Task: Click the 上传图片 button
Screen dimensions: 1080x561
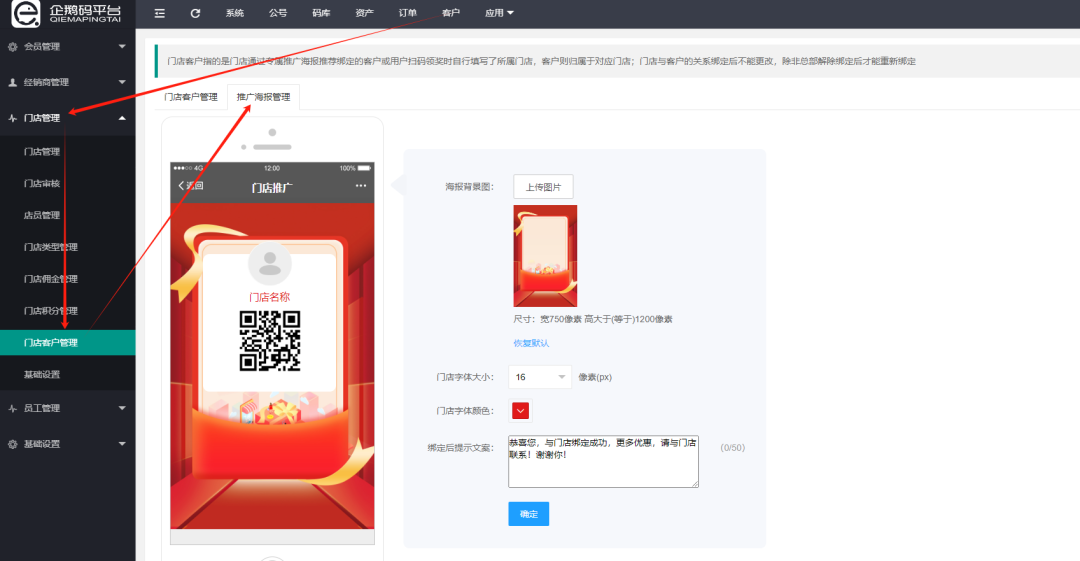Action: click(543, 187)
